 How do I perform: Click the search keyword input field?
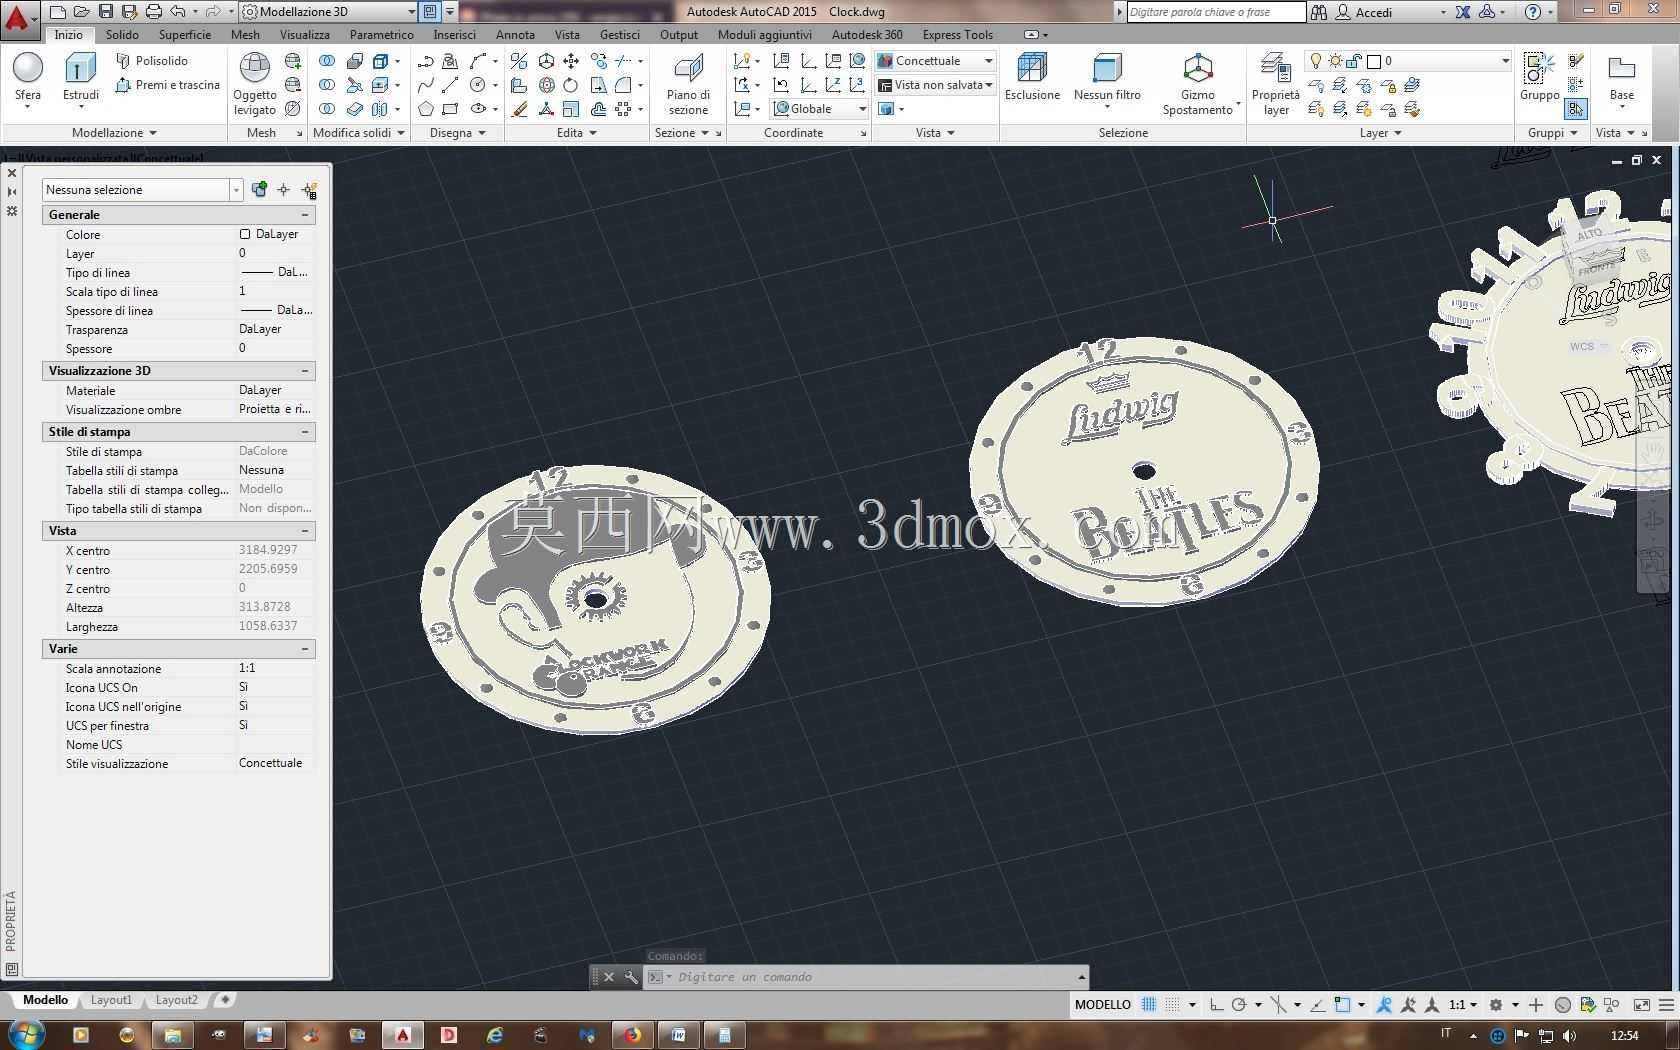click(1216, 12)
